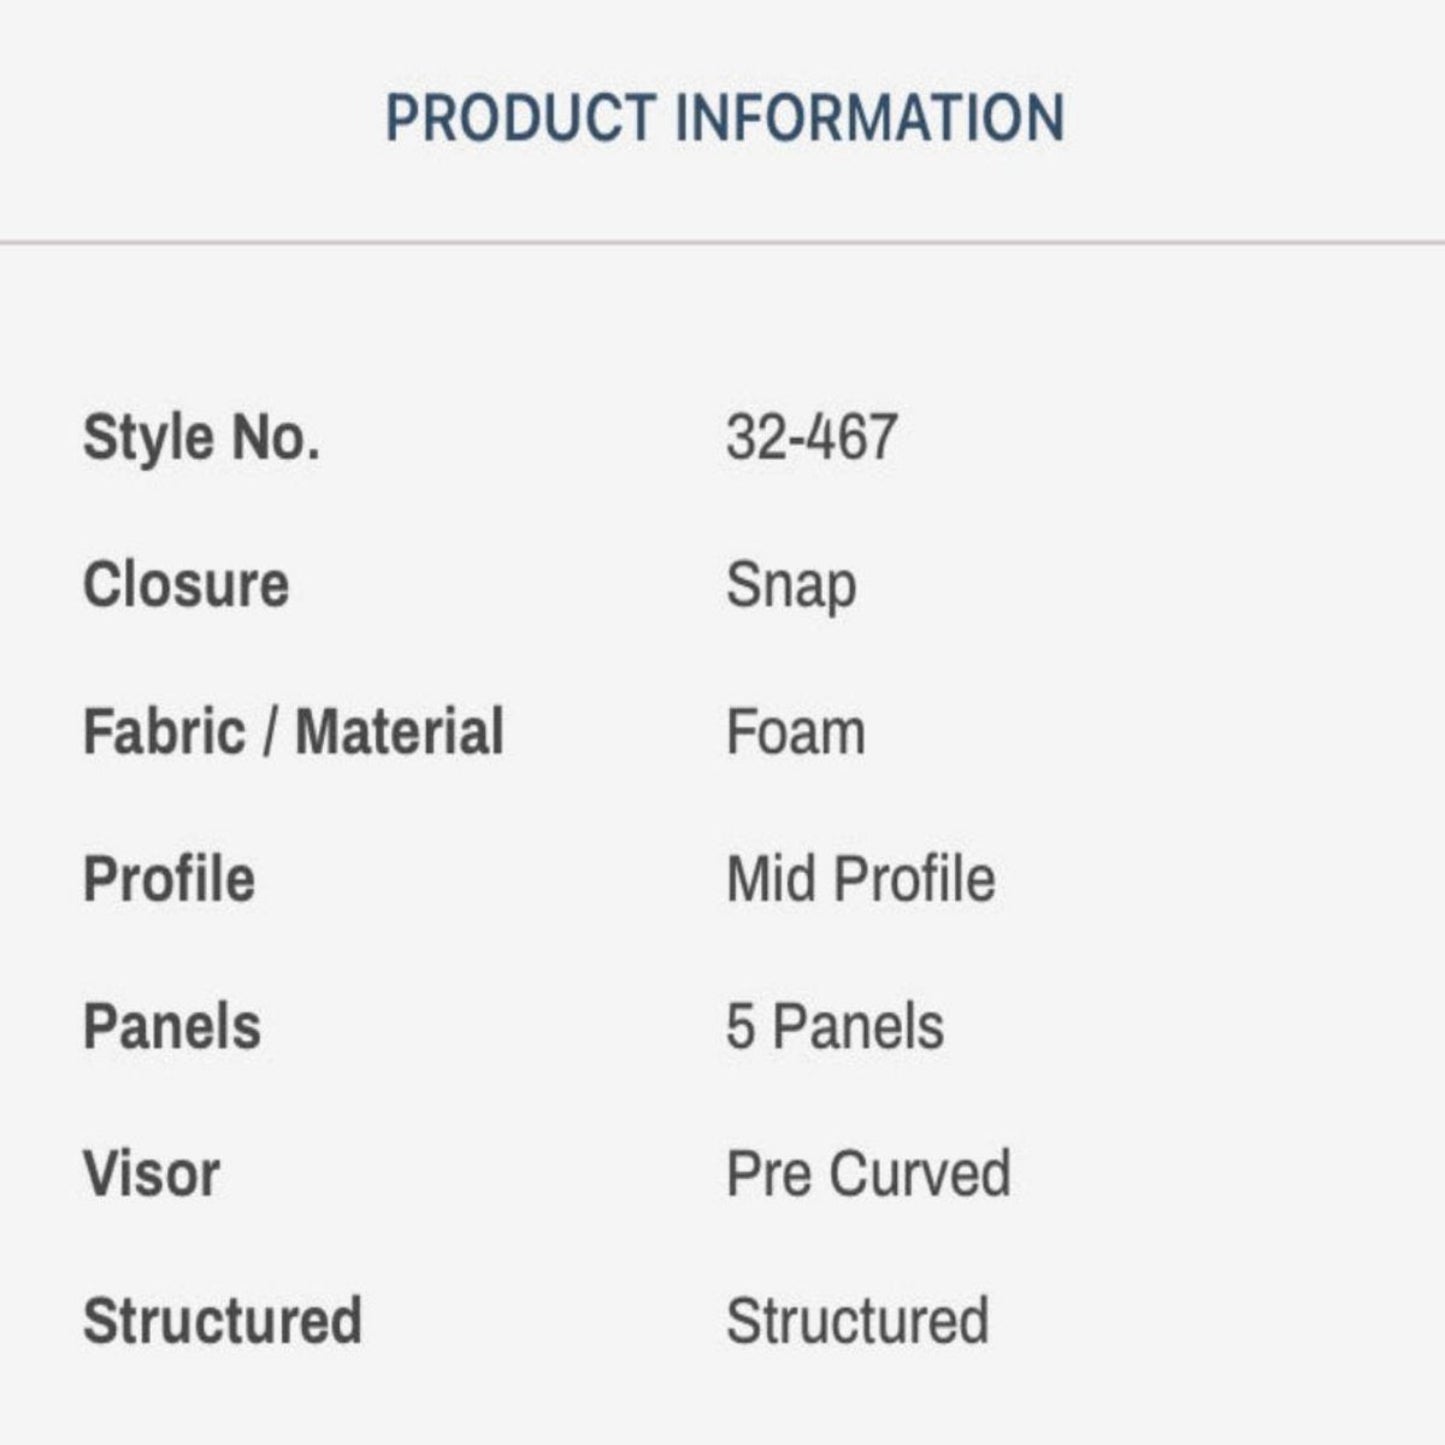Viewport: 1445px width, 1445px height.
Task: Click the Foam material value
Action: 795,732
